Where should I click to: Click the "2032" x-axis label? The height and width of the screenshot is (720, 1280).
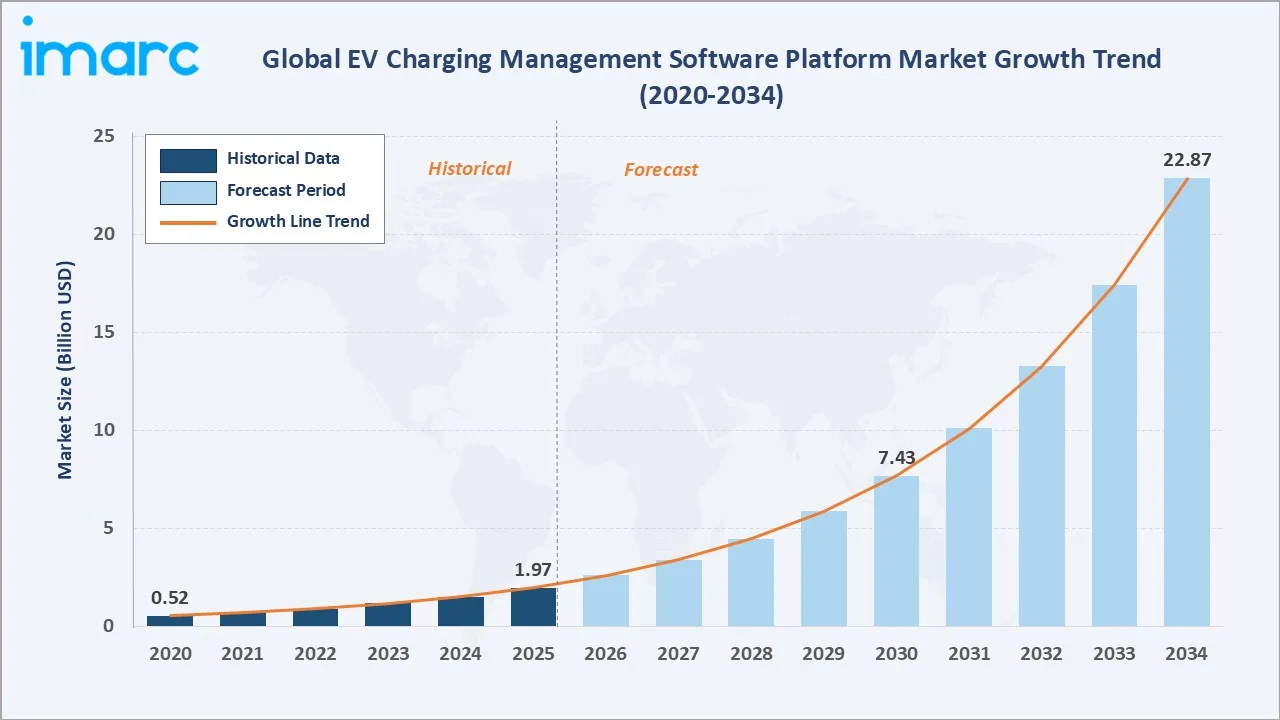tap(1042, 654)
